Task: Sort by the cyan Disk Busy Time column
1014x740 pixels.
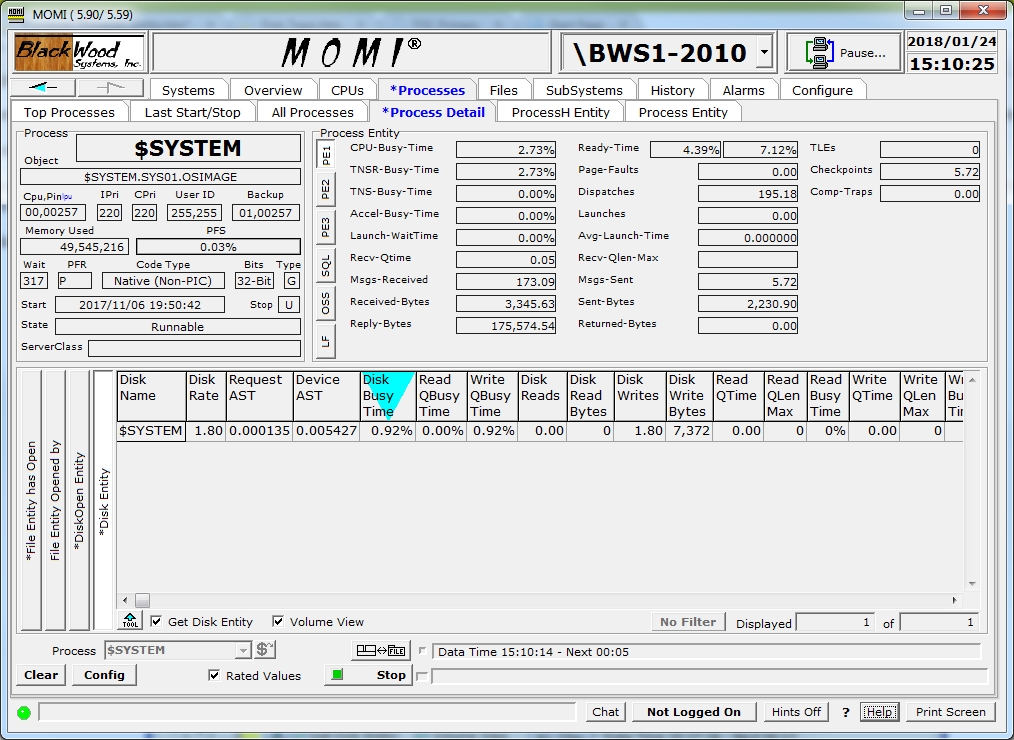Action: pyautogui.click(x=388, y=395)
